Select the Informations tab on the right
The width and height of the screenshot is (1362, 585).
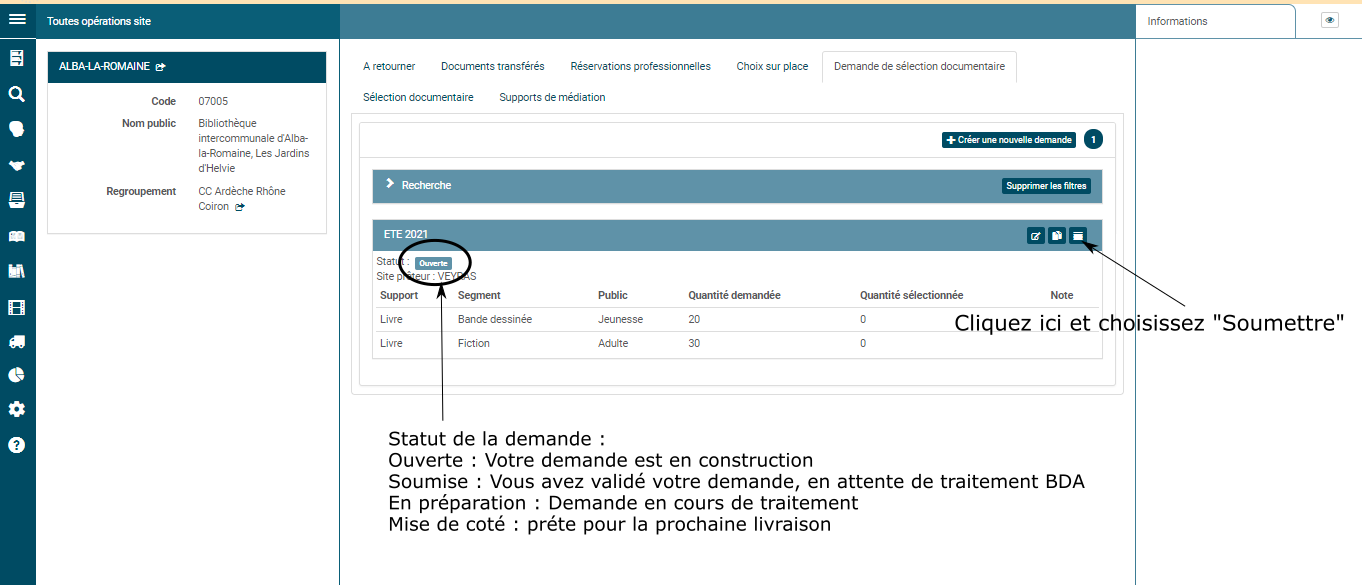coord(1215,21)
